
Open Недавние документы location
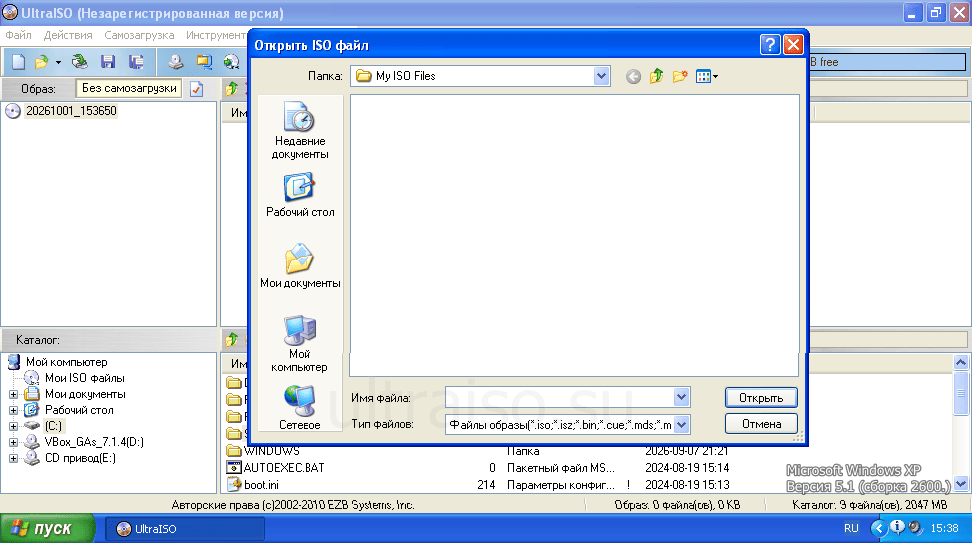pyautogui.click(x=300, y=131)
